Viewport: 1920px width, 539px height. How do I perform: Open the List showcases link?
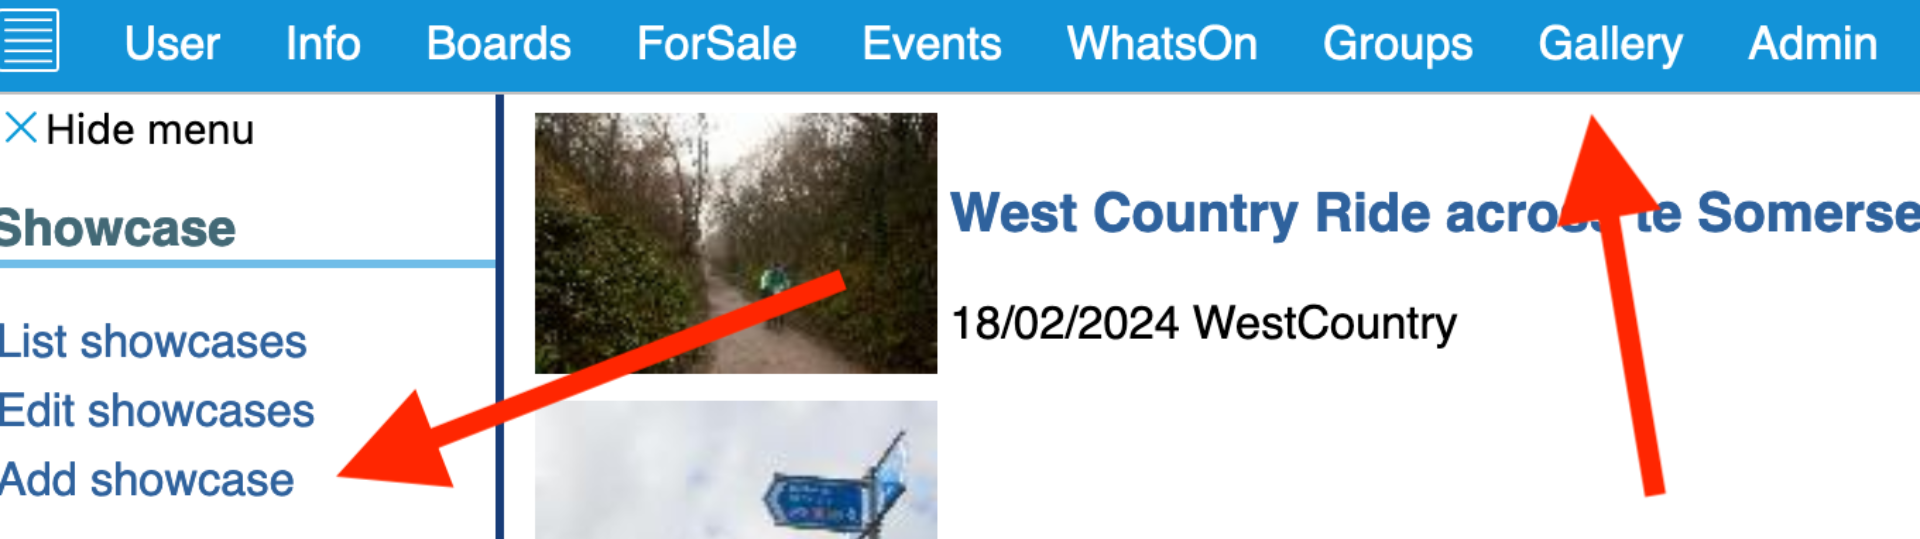click(153, 342)
